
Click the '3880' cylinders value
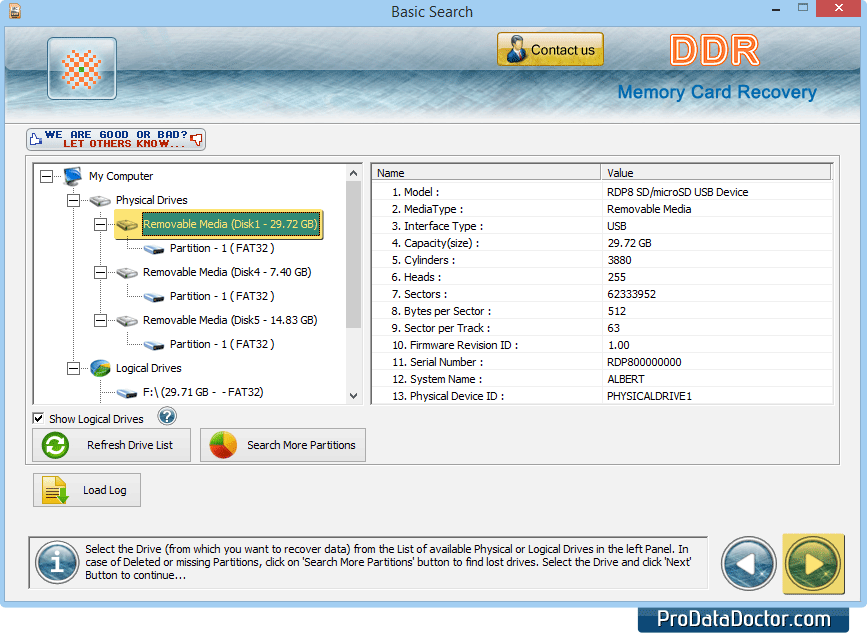coord(619,260)
